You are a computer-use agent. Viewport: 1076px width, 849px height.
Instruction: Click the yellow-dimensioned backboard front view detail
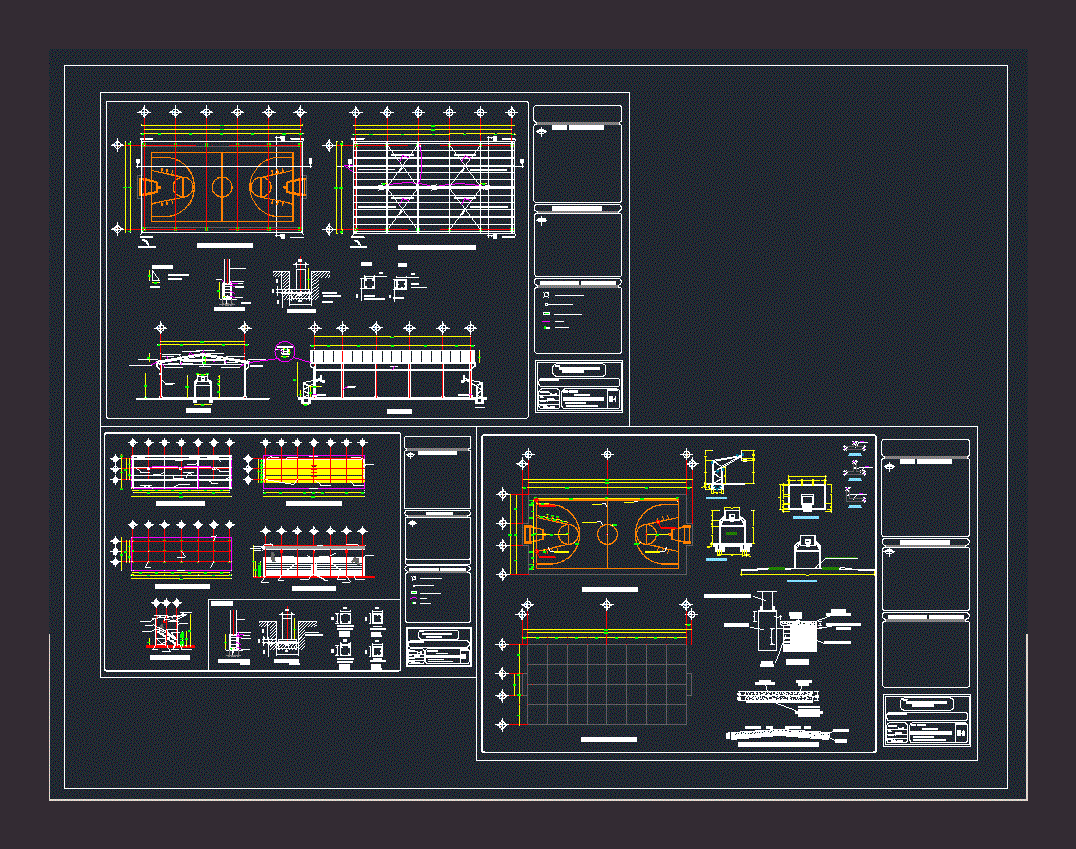[x=806, y=496]
